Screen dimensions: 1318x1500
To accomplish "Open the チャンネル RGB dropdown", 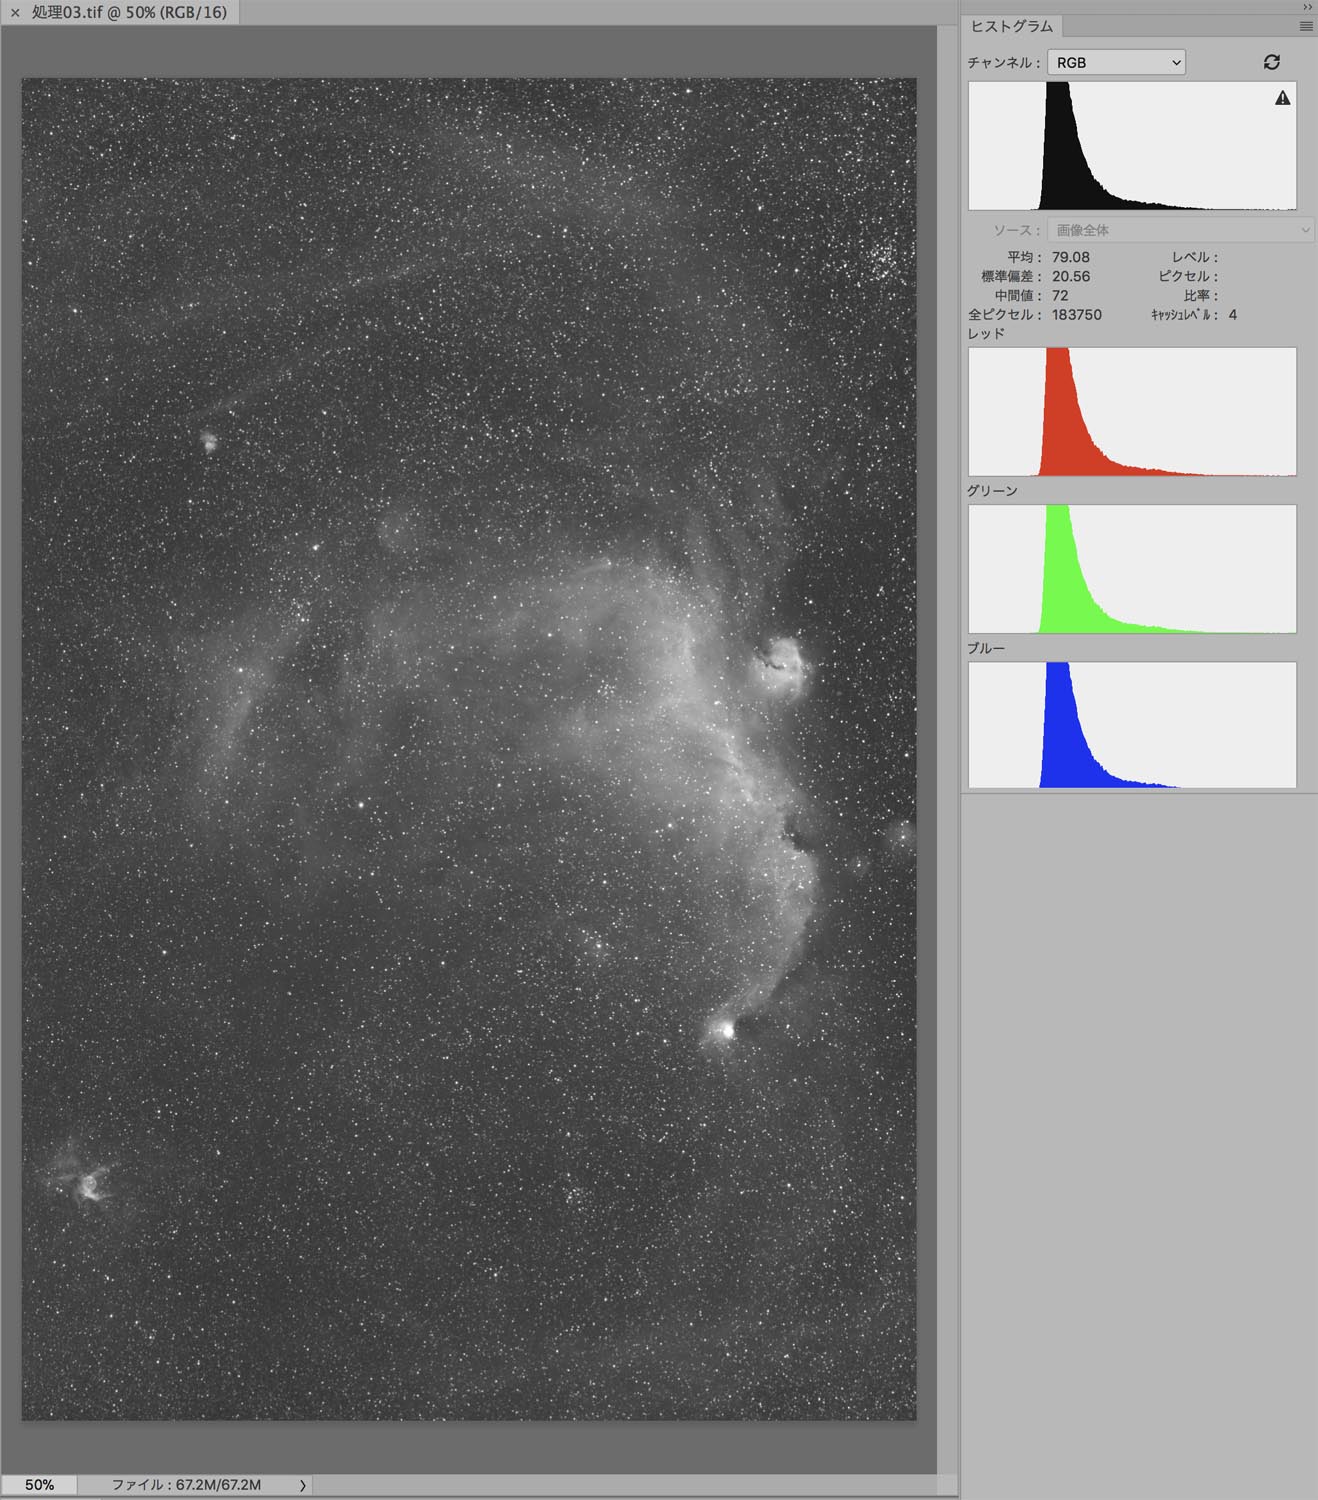I will click(1116, 62).
